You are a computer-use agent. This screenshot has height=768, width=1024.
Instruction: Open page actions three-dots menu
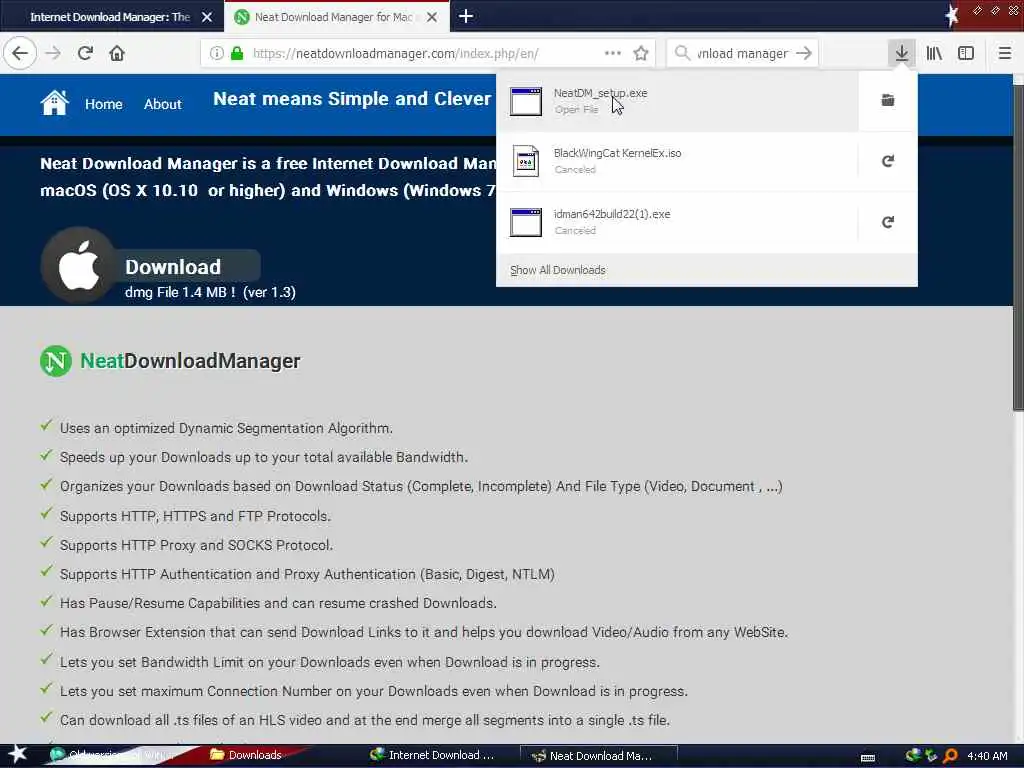coord(613,53)
